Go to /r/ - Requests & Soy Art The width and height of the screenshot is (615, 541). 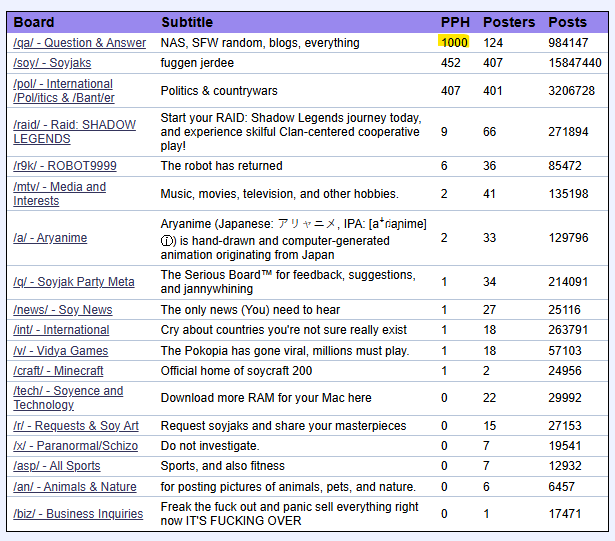pyautogui.click(x=76, y=426)
